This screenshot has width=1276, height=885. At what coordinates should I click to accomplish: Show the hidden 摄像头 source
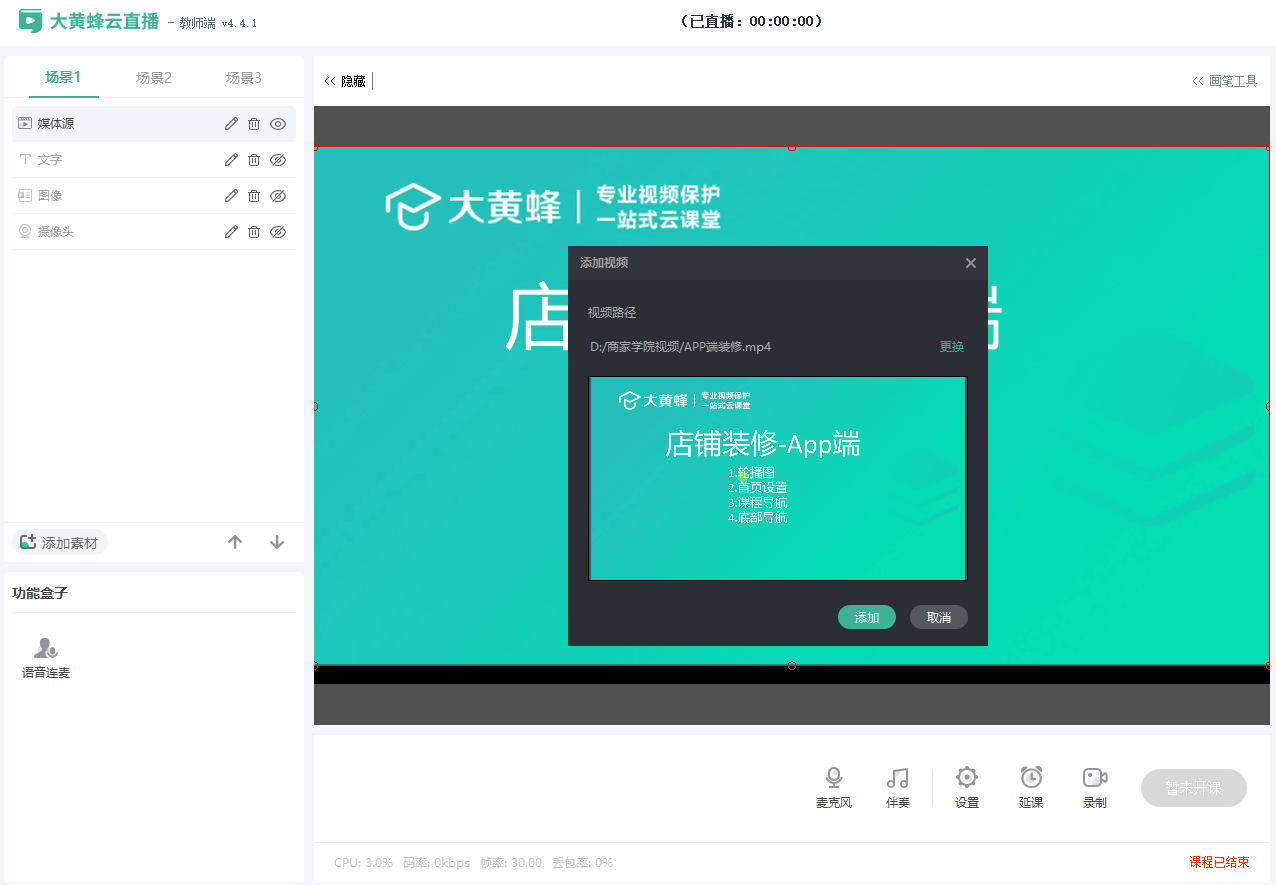click(278, 232)
